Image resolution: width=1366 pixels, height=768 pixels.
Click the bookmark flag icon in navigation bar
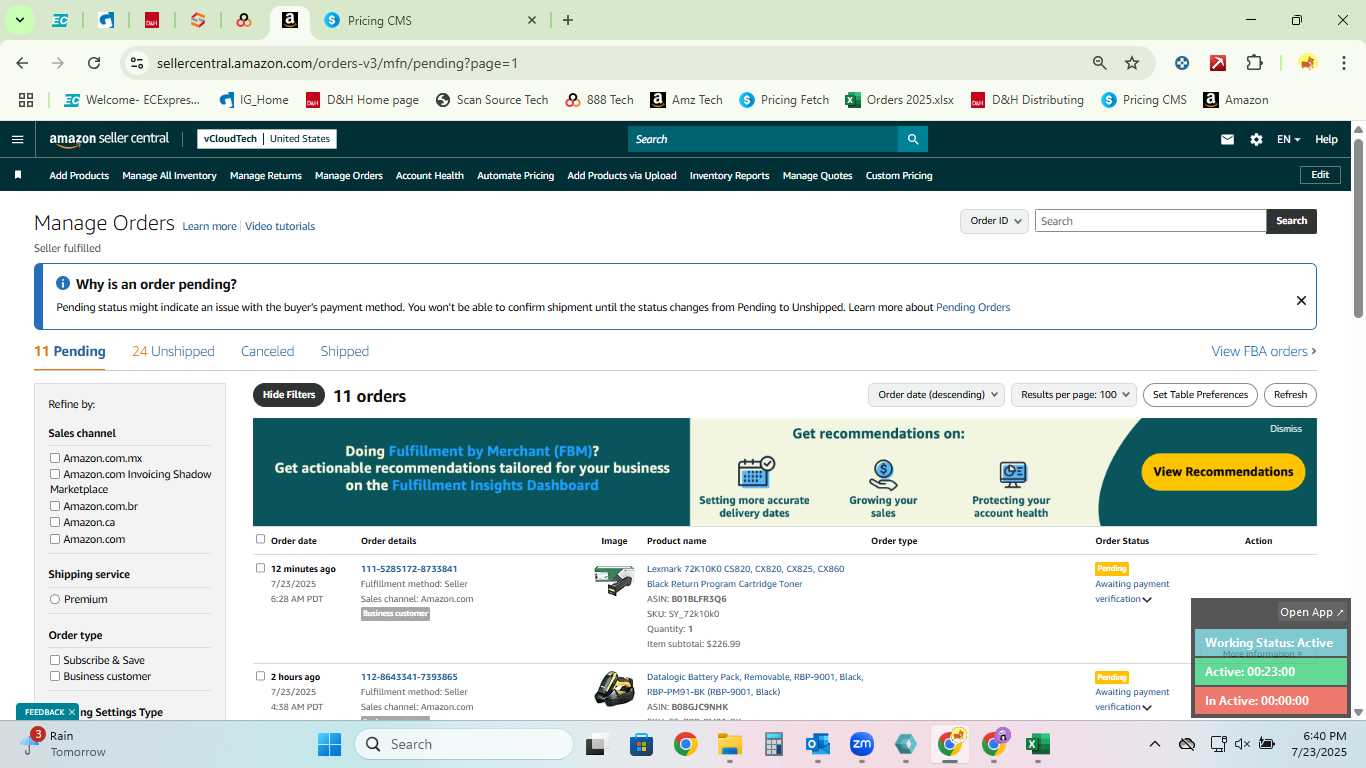click(17, 175)
